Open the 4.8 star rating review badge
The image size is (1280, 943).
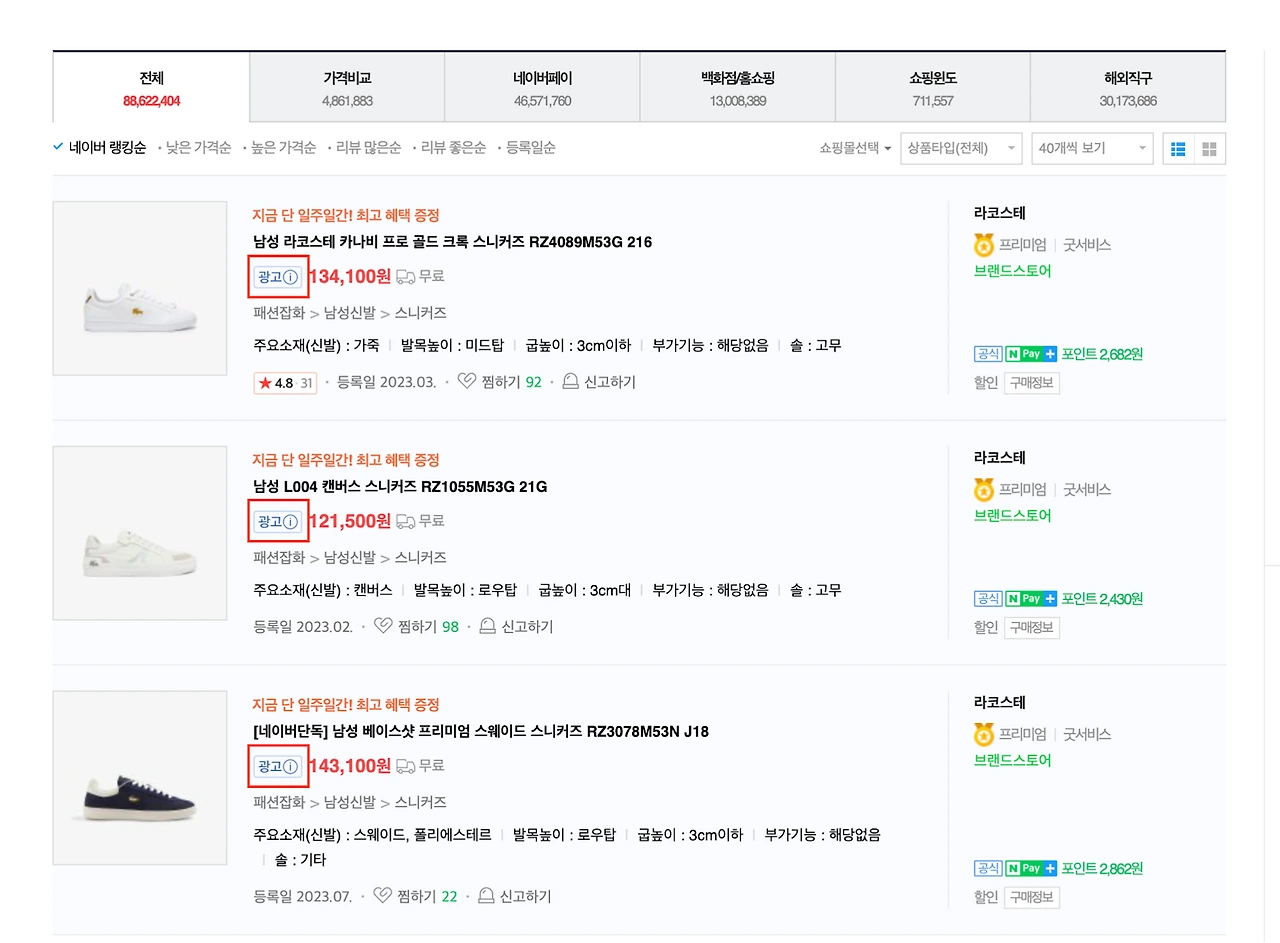(285, 383)
